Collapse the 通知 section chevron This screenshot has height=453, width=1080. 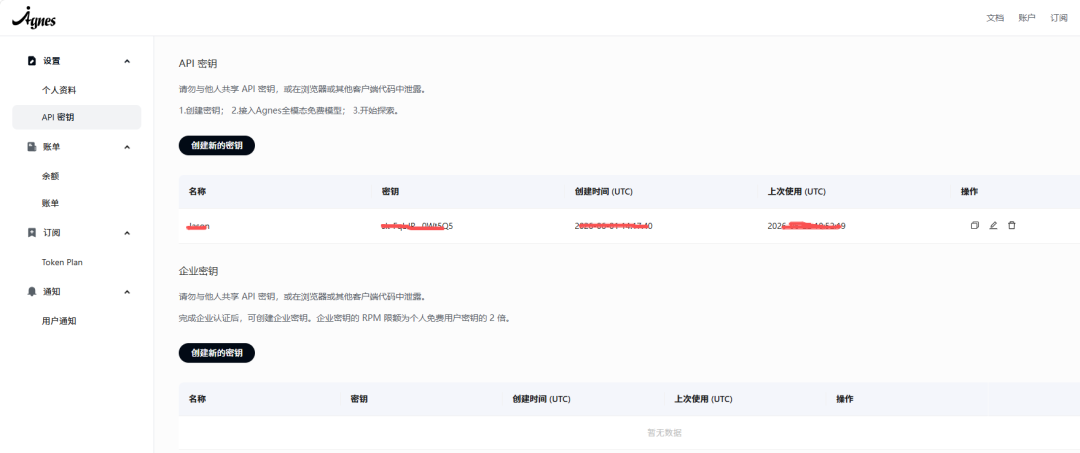127,291
